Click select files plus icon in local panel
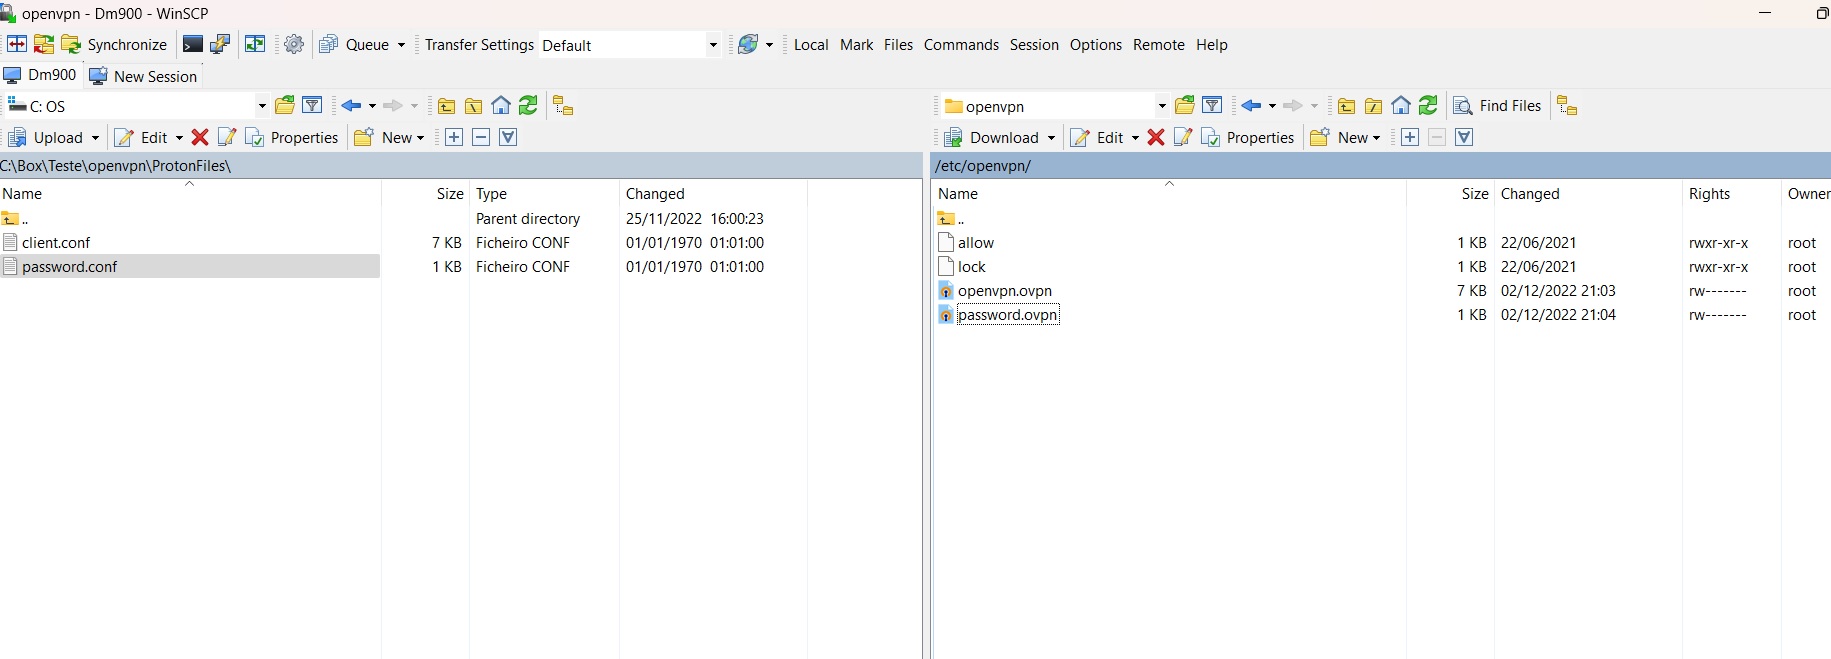This screenshot has height=659, width=1831. pyautogui.click(x=454, y=138)
